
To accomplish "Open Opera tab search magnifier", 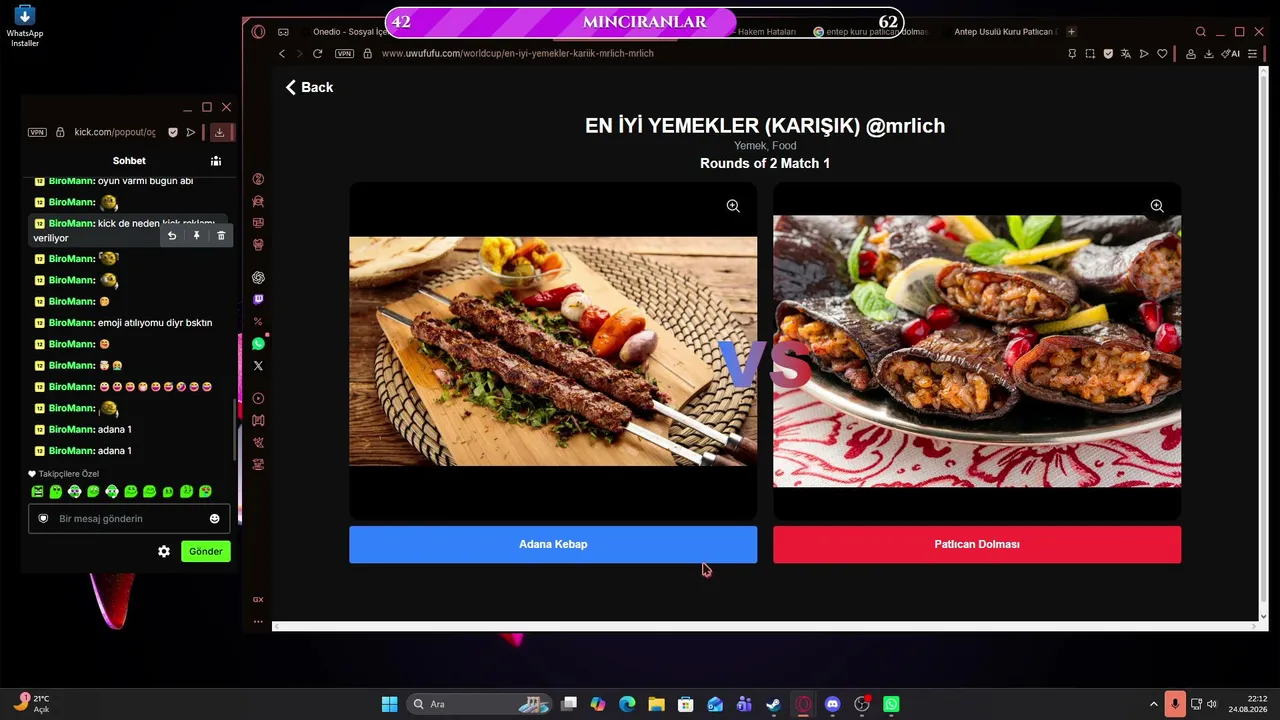I will (1201, 32).
